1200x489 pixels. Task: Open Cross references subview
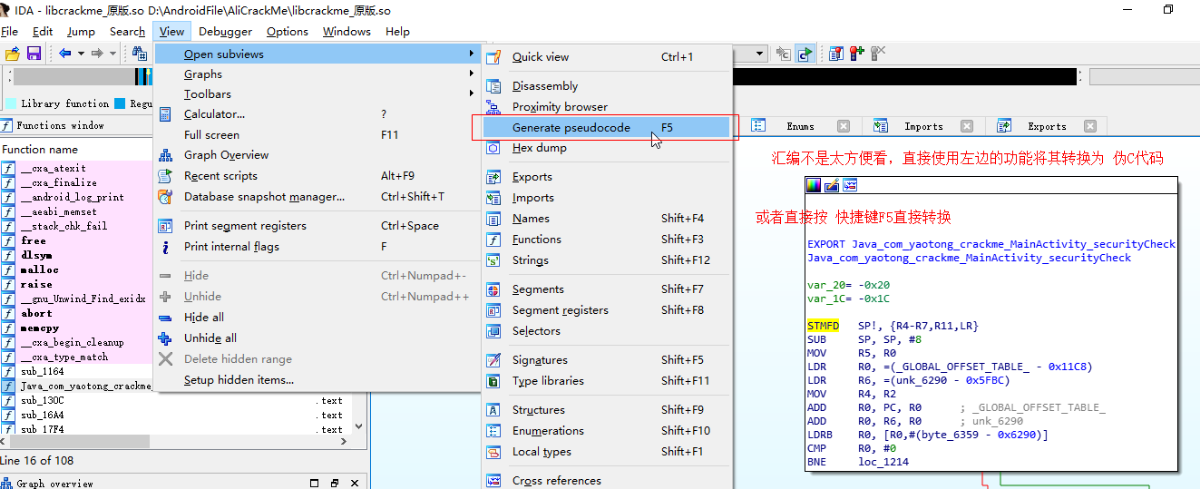pyautogui.click(x=606, y=480)
